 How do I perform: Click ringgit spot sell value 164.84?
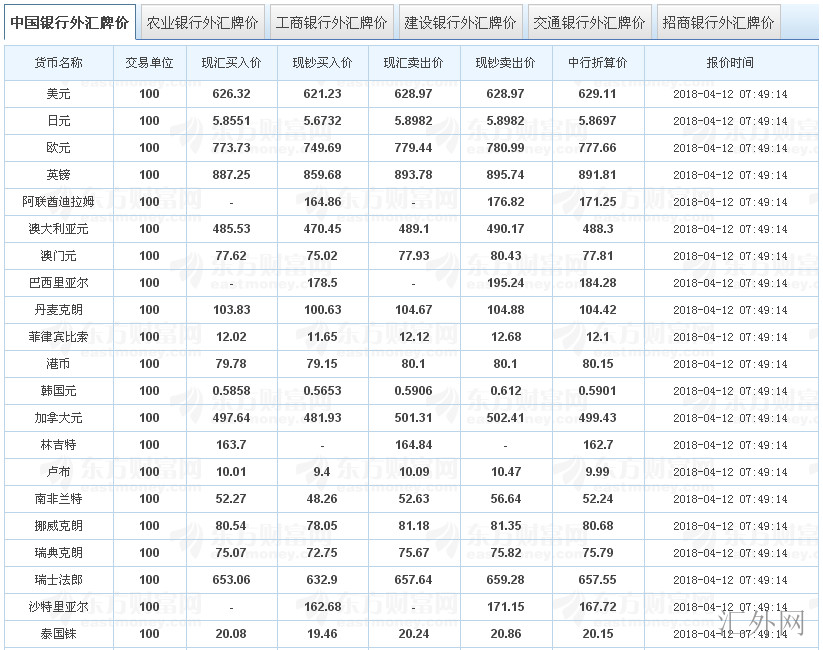click(414, 445)
